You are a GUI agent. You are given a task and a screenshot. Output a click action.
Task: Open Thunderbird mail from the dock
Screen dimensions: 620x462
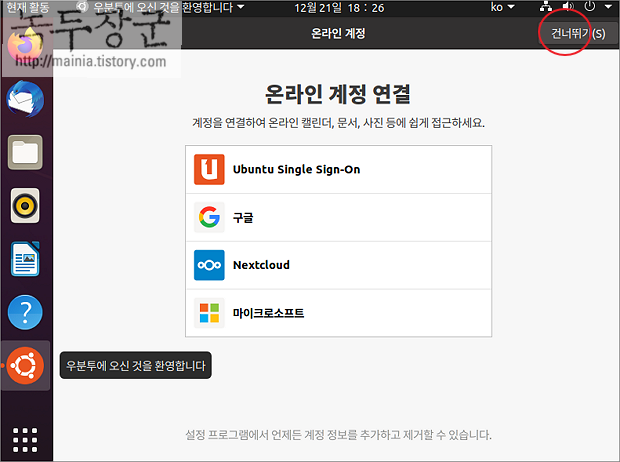[25, 99]
